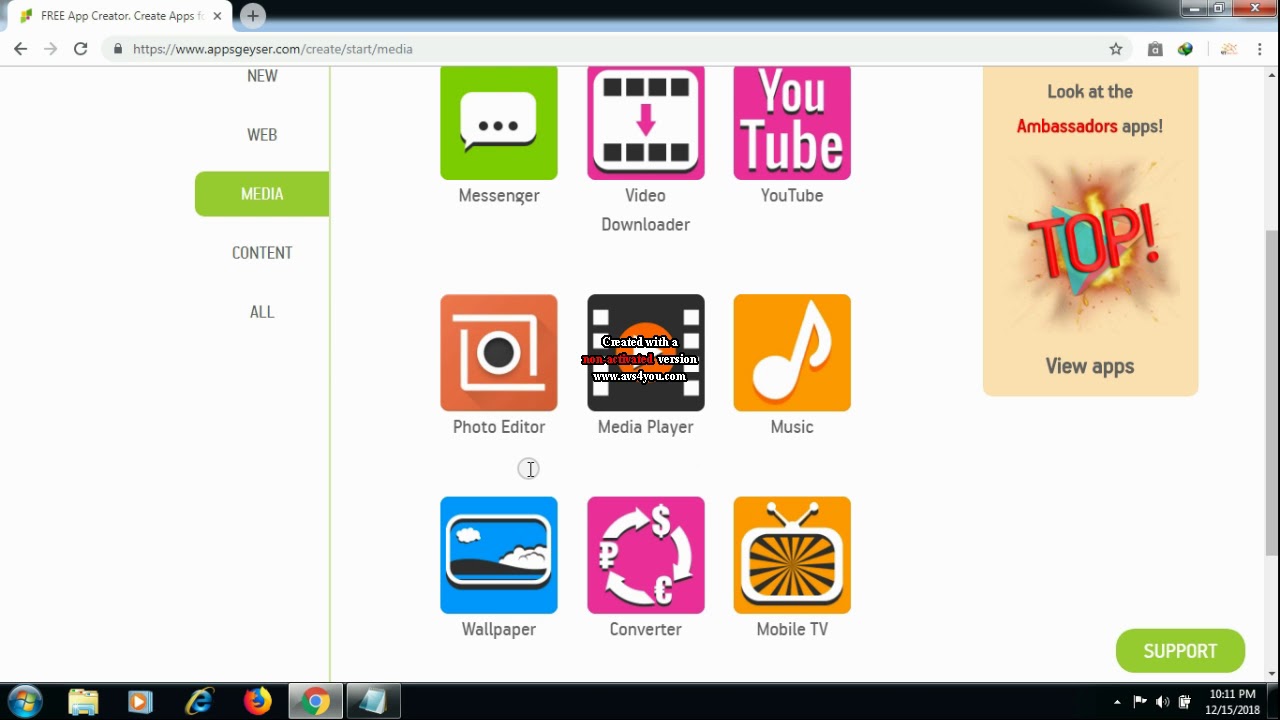The image size is (1280, 720).
Task: Open Chrome's customize menu
Action: coord(1259,48)
